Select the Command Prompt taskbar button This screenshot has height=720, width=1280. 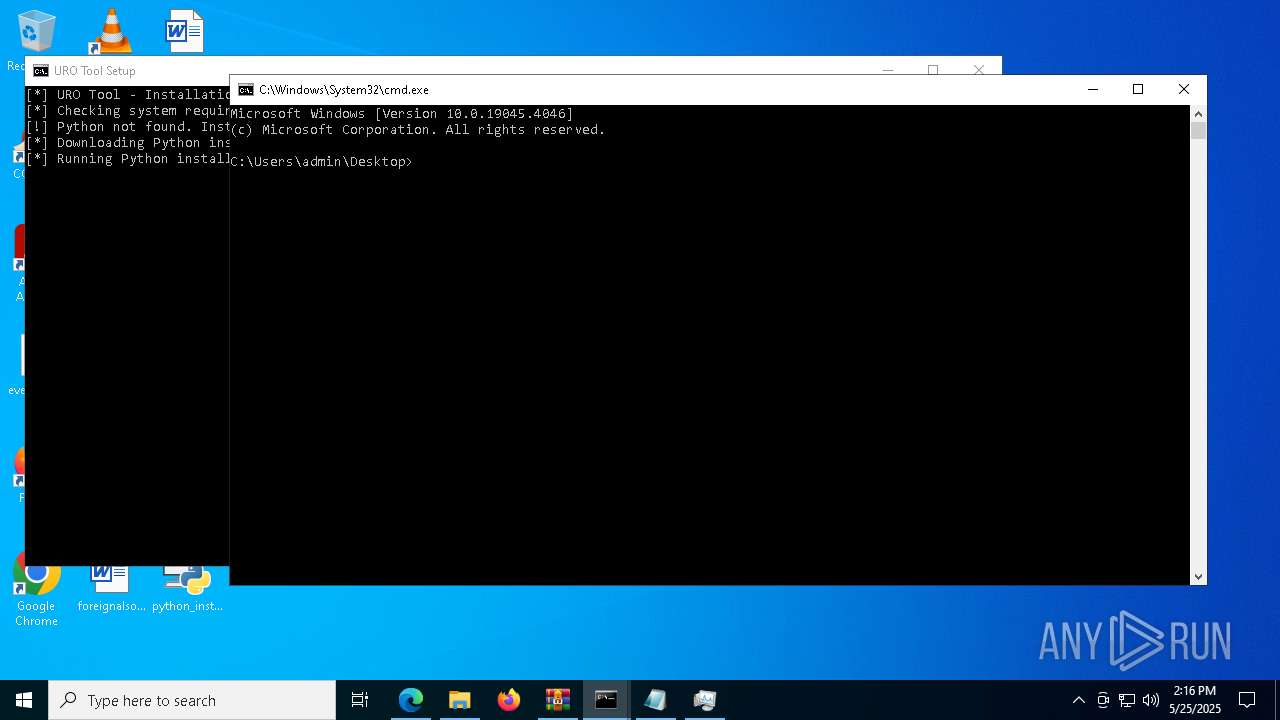(x=606, y=700)
